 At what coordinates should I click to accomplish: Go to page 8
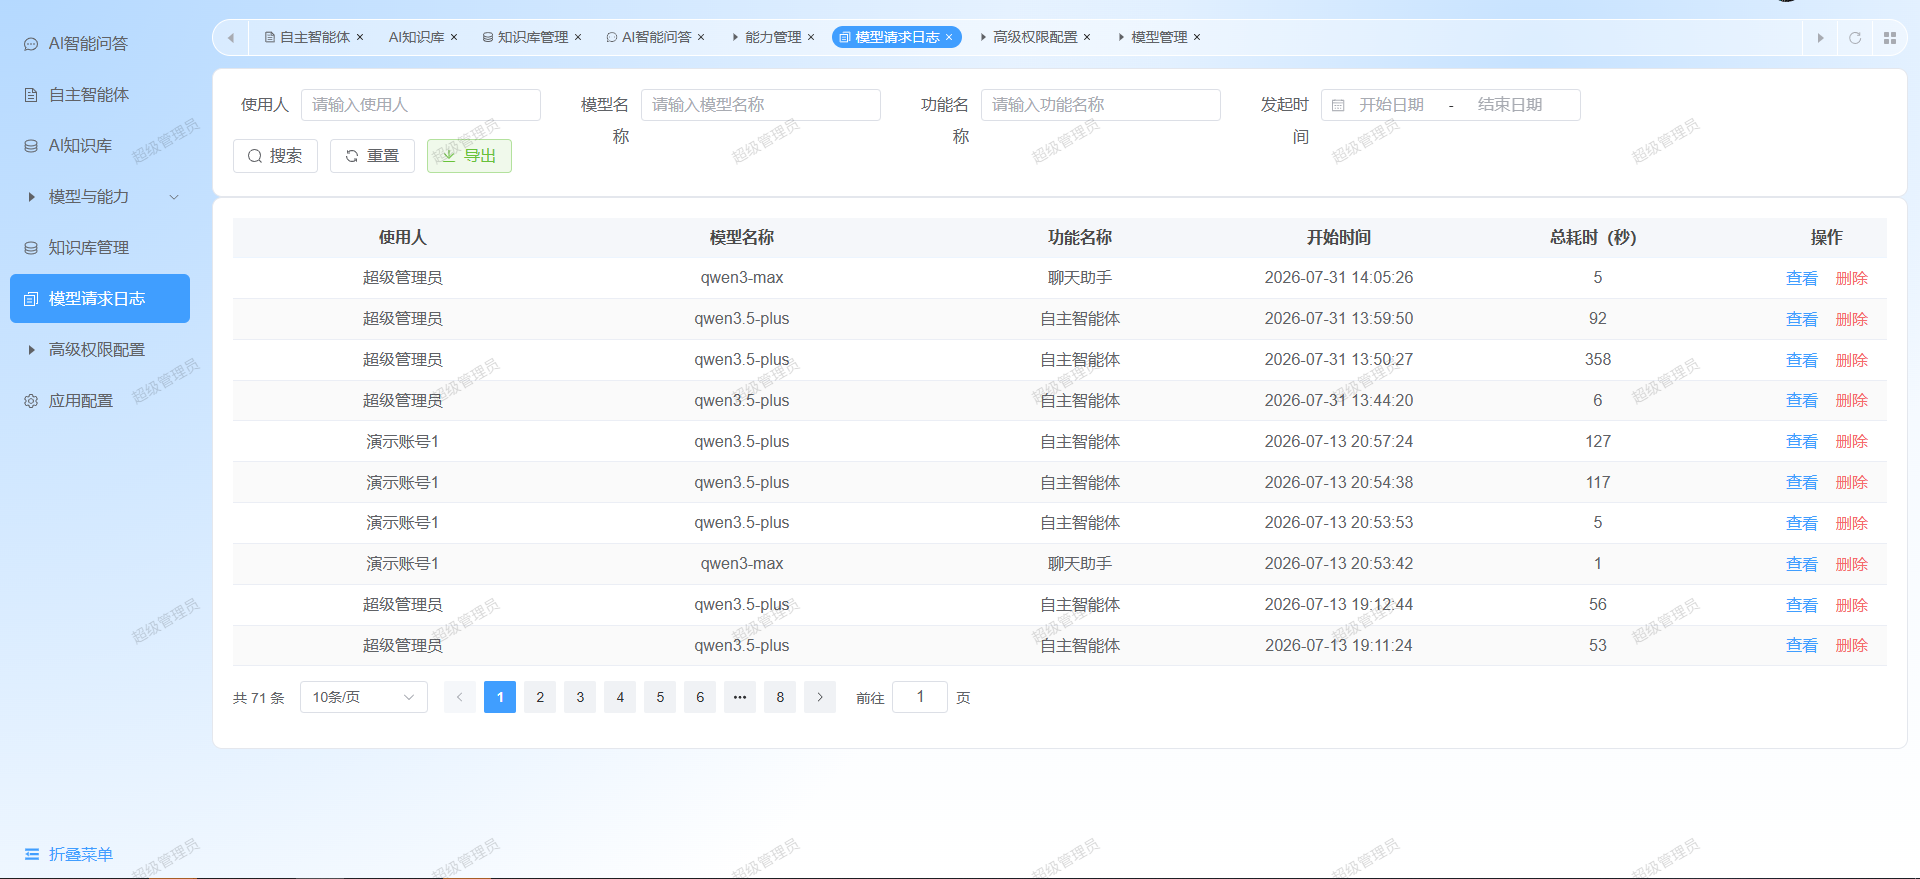[780, 697]
